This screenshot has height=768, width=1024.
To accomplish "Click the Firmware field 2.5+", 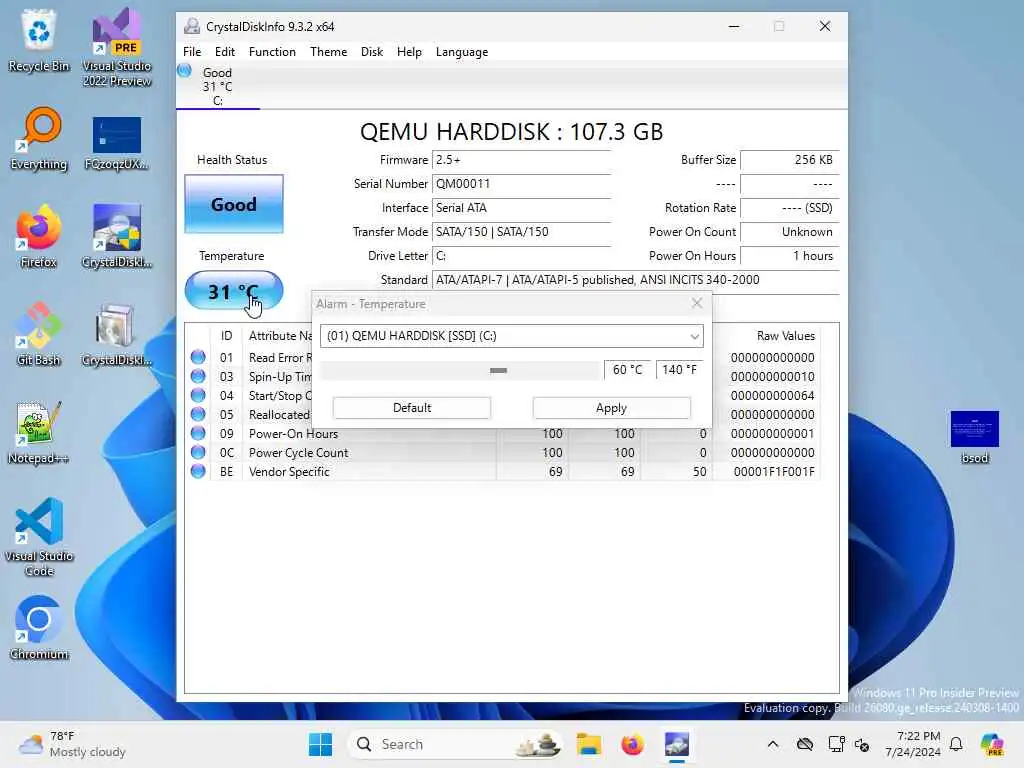I will 521,159.
